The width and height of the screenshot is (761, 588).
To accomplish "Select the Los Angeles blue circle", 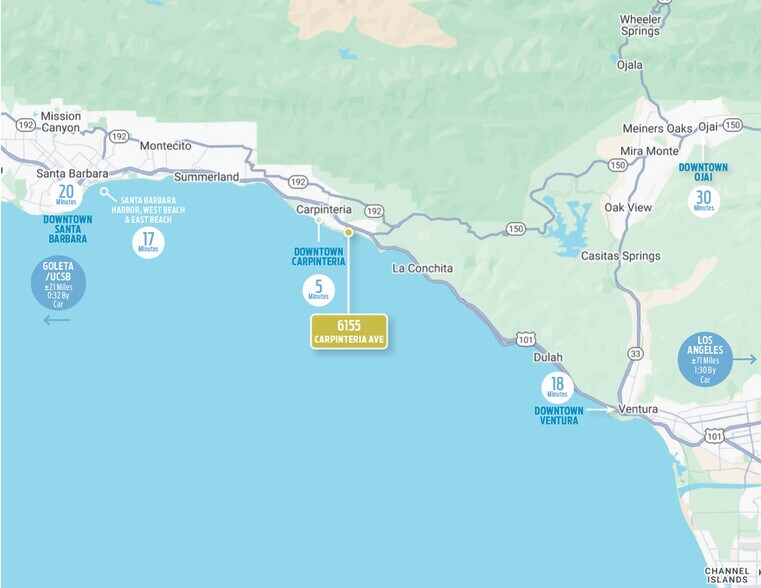I will tap(705, 359).
